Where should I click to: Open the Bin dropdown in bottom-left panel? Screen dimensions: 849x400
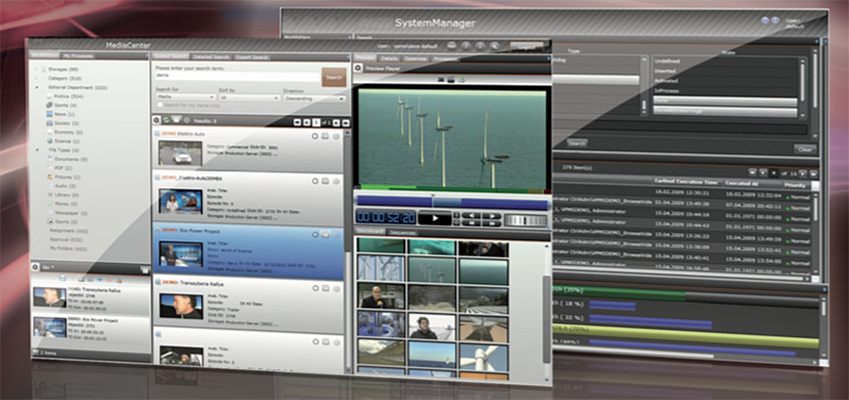pyautogui.click(x=48, y=267)
